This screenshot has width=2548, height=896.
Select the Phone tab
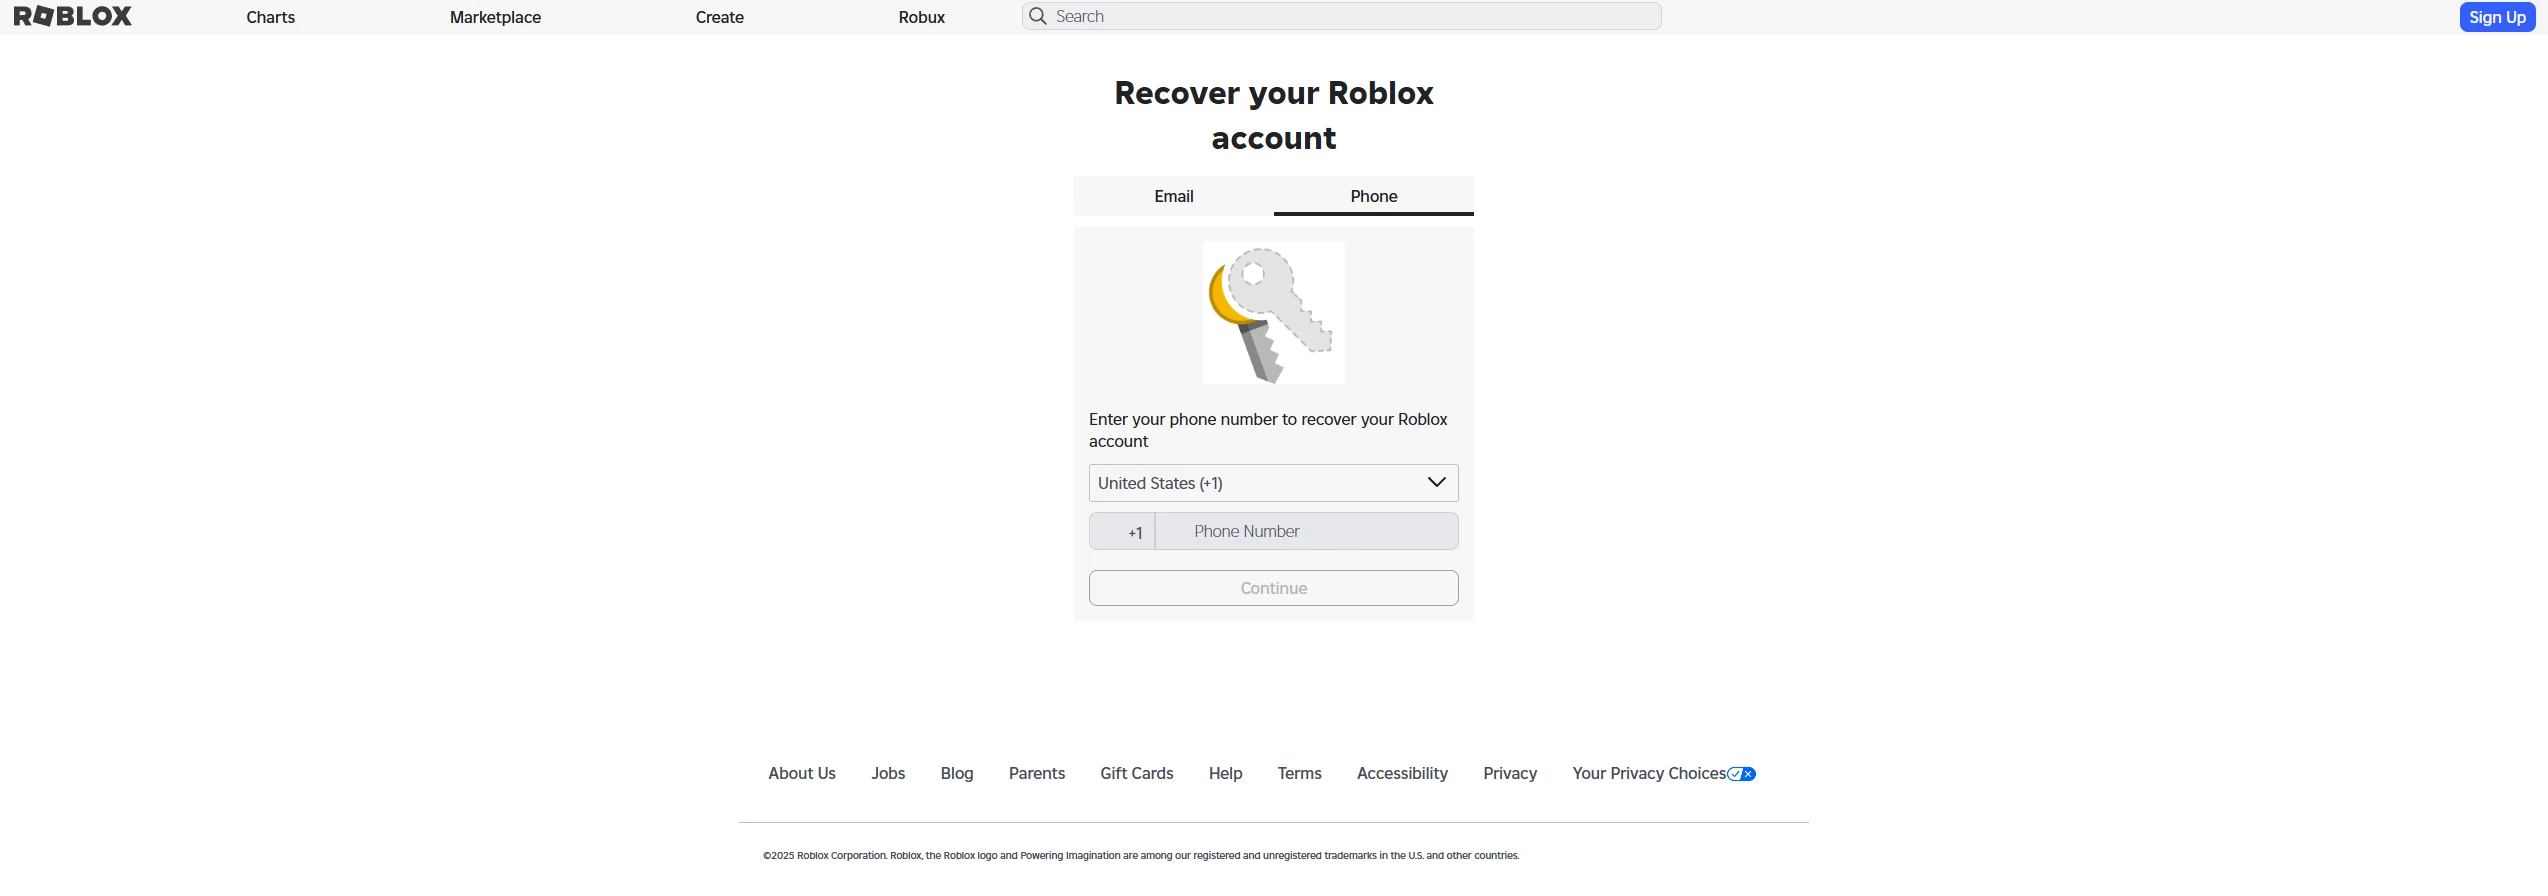click(1374, 196)
